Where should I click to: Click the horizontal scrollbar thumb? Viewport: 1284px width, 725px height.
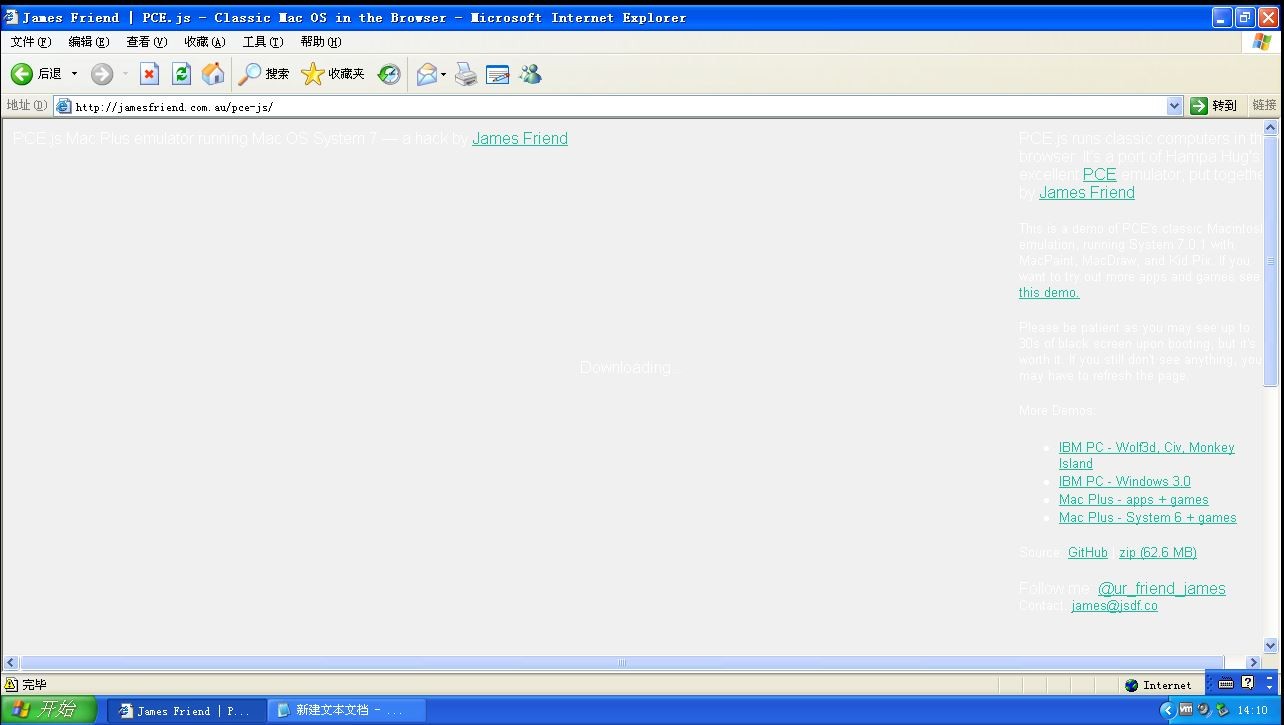click(x=622, y=662)
